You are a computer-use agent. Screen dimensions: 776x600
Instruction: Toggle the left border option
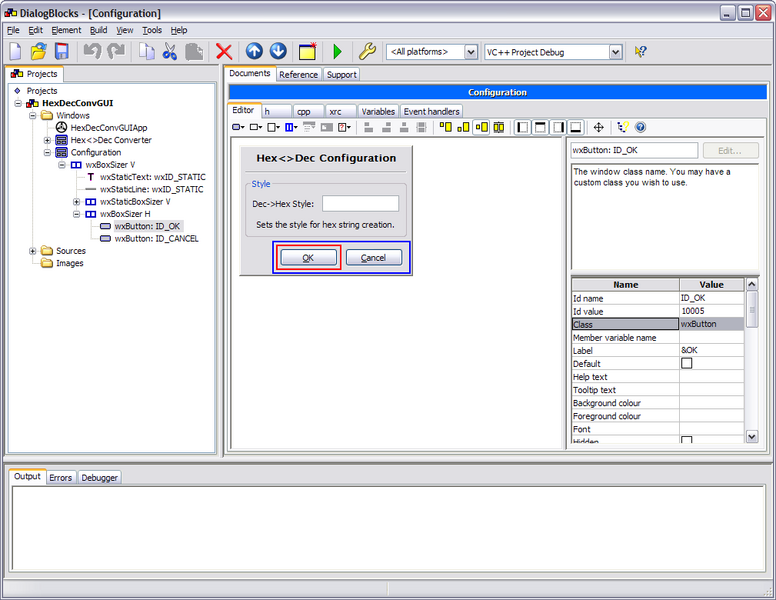[522, 127]
